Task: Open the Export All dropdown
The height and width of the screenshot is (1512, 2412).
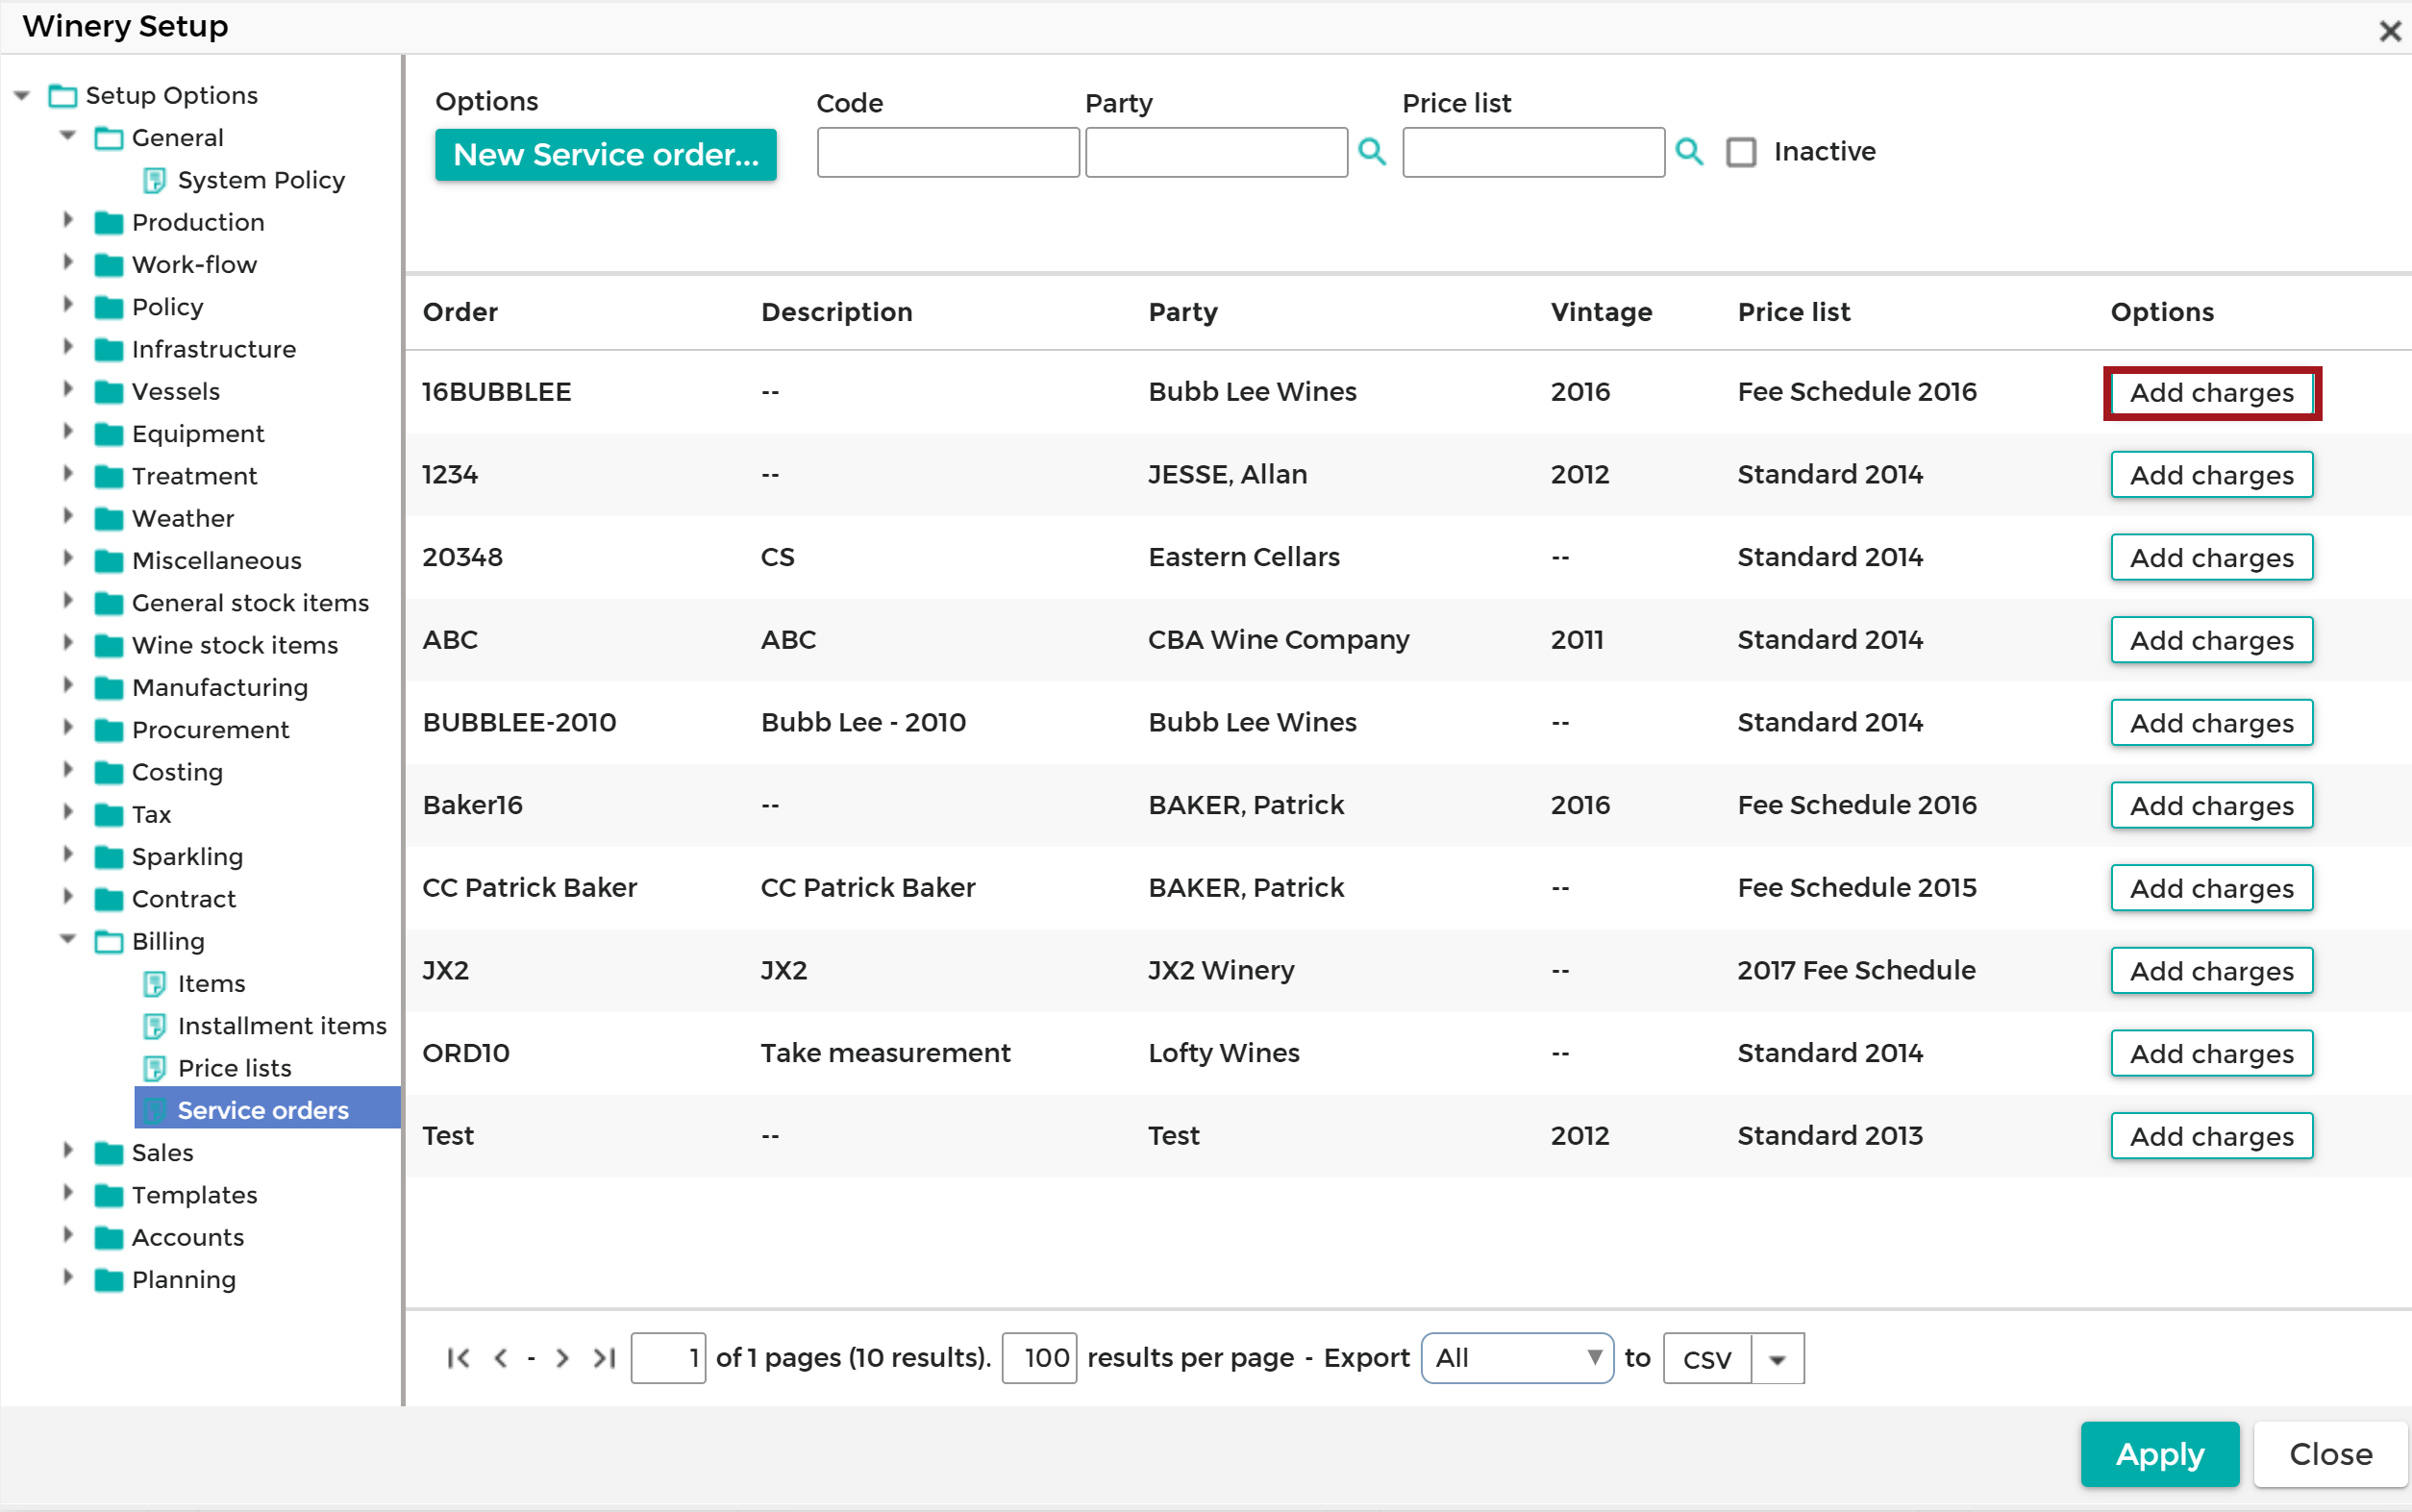Action: 1517,1358
